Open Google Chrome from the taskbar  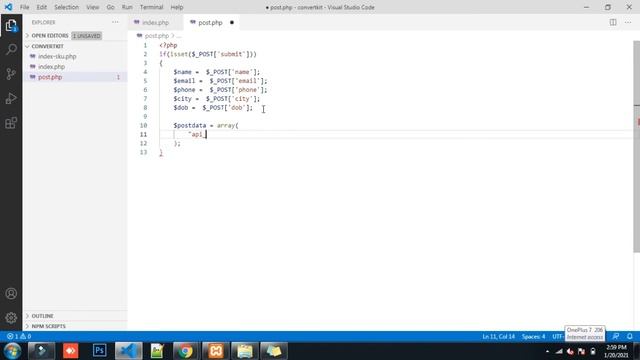click(x=185, y=351)
